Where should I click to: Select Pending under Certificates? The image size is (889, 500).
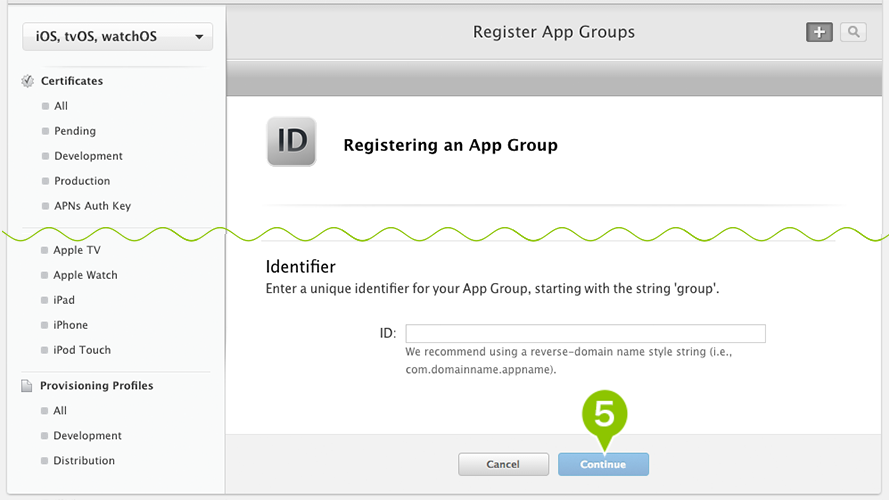[75, 131]
